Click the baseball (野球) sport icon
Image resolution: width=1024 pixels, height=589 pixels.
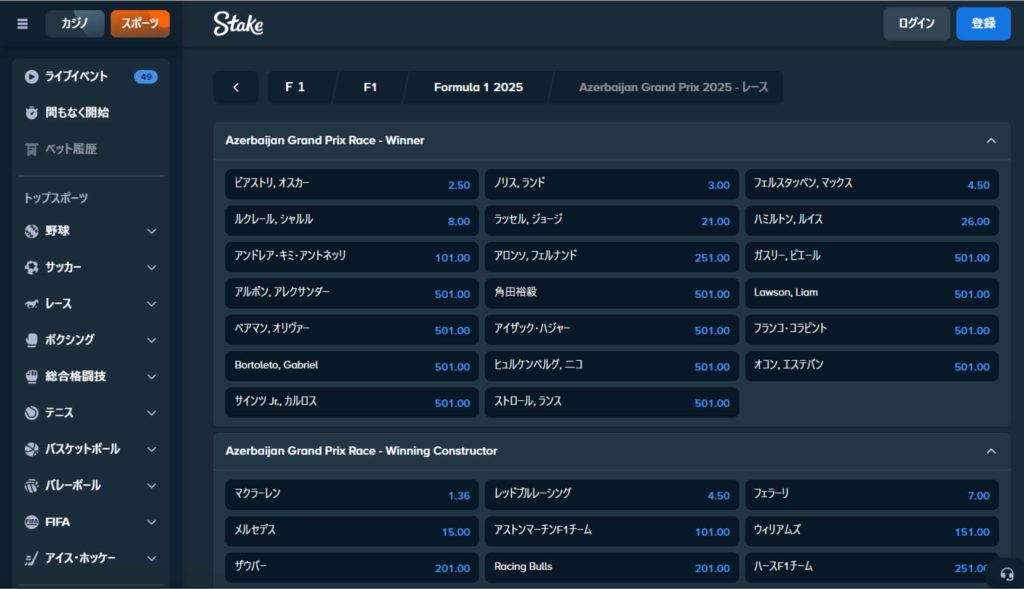click(x=31, y=231)
